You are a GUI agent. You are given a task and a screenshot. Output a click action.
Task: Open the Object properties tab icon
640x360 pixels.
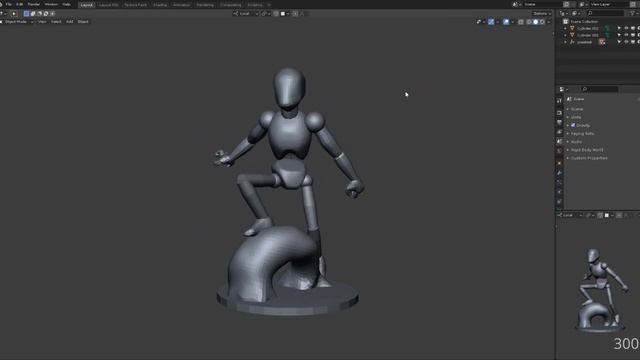[x=559, y=163]
